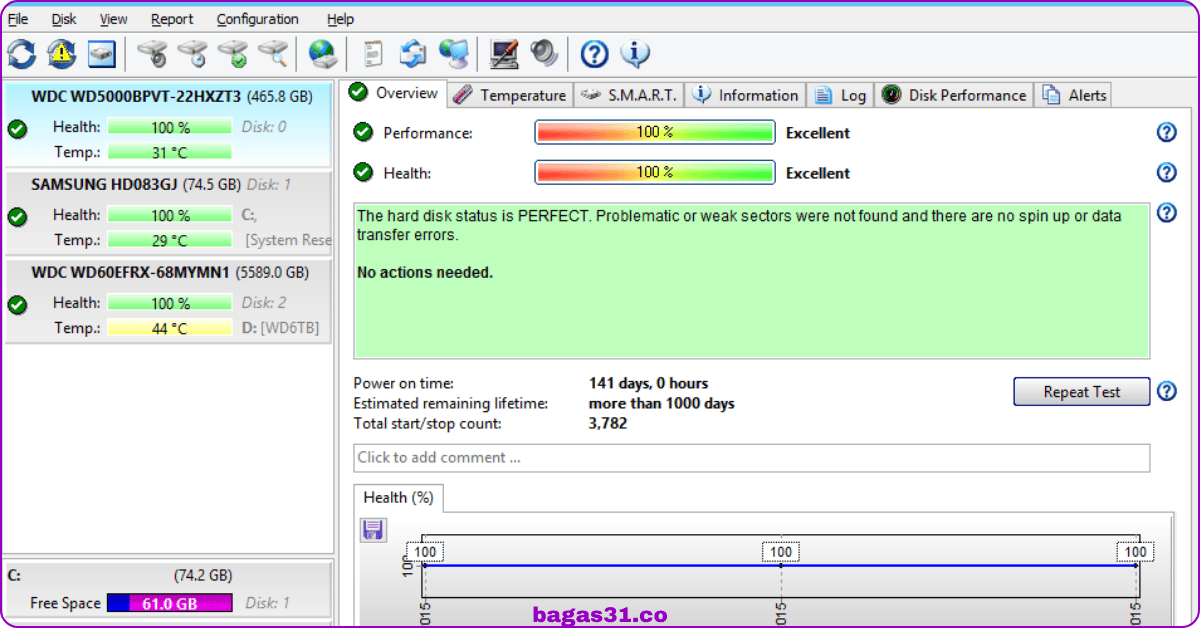Click the Repeat Test button
The width and height of the screenshot is (1200, 628).
[x=1082, y=392]
